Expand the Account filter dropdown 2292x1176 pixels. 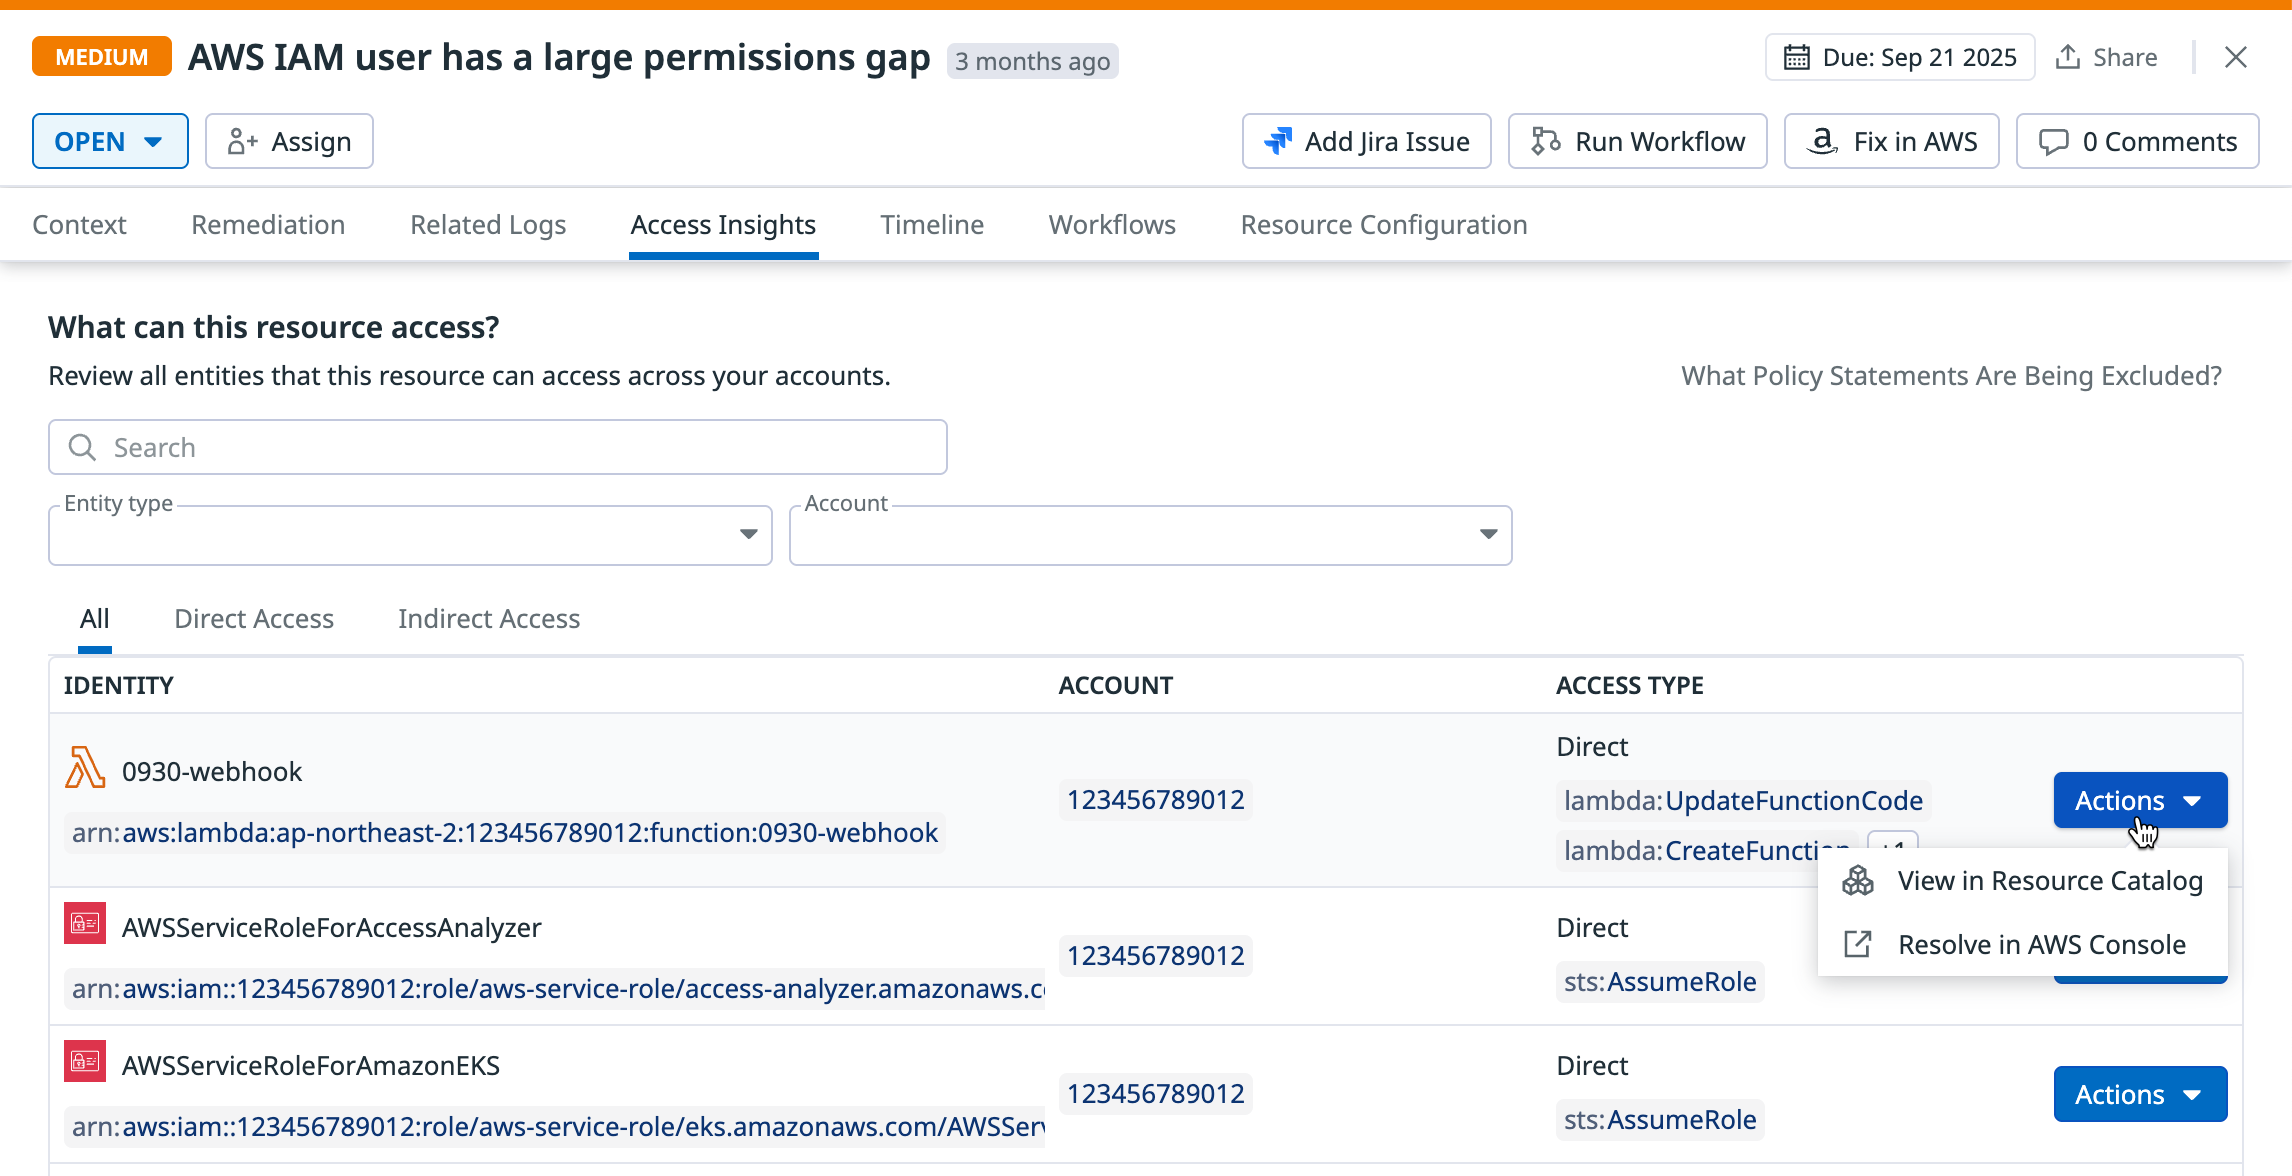tap(1151, 535)
